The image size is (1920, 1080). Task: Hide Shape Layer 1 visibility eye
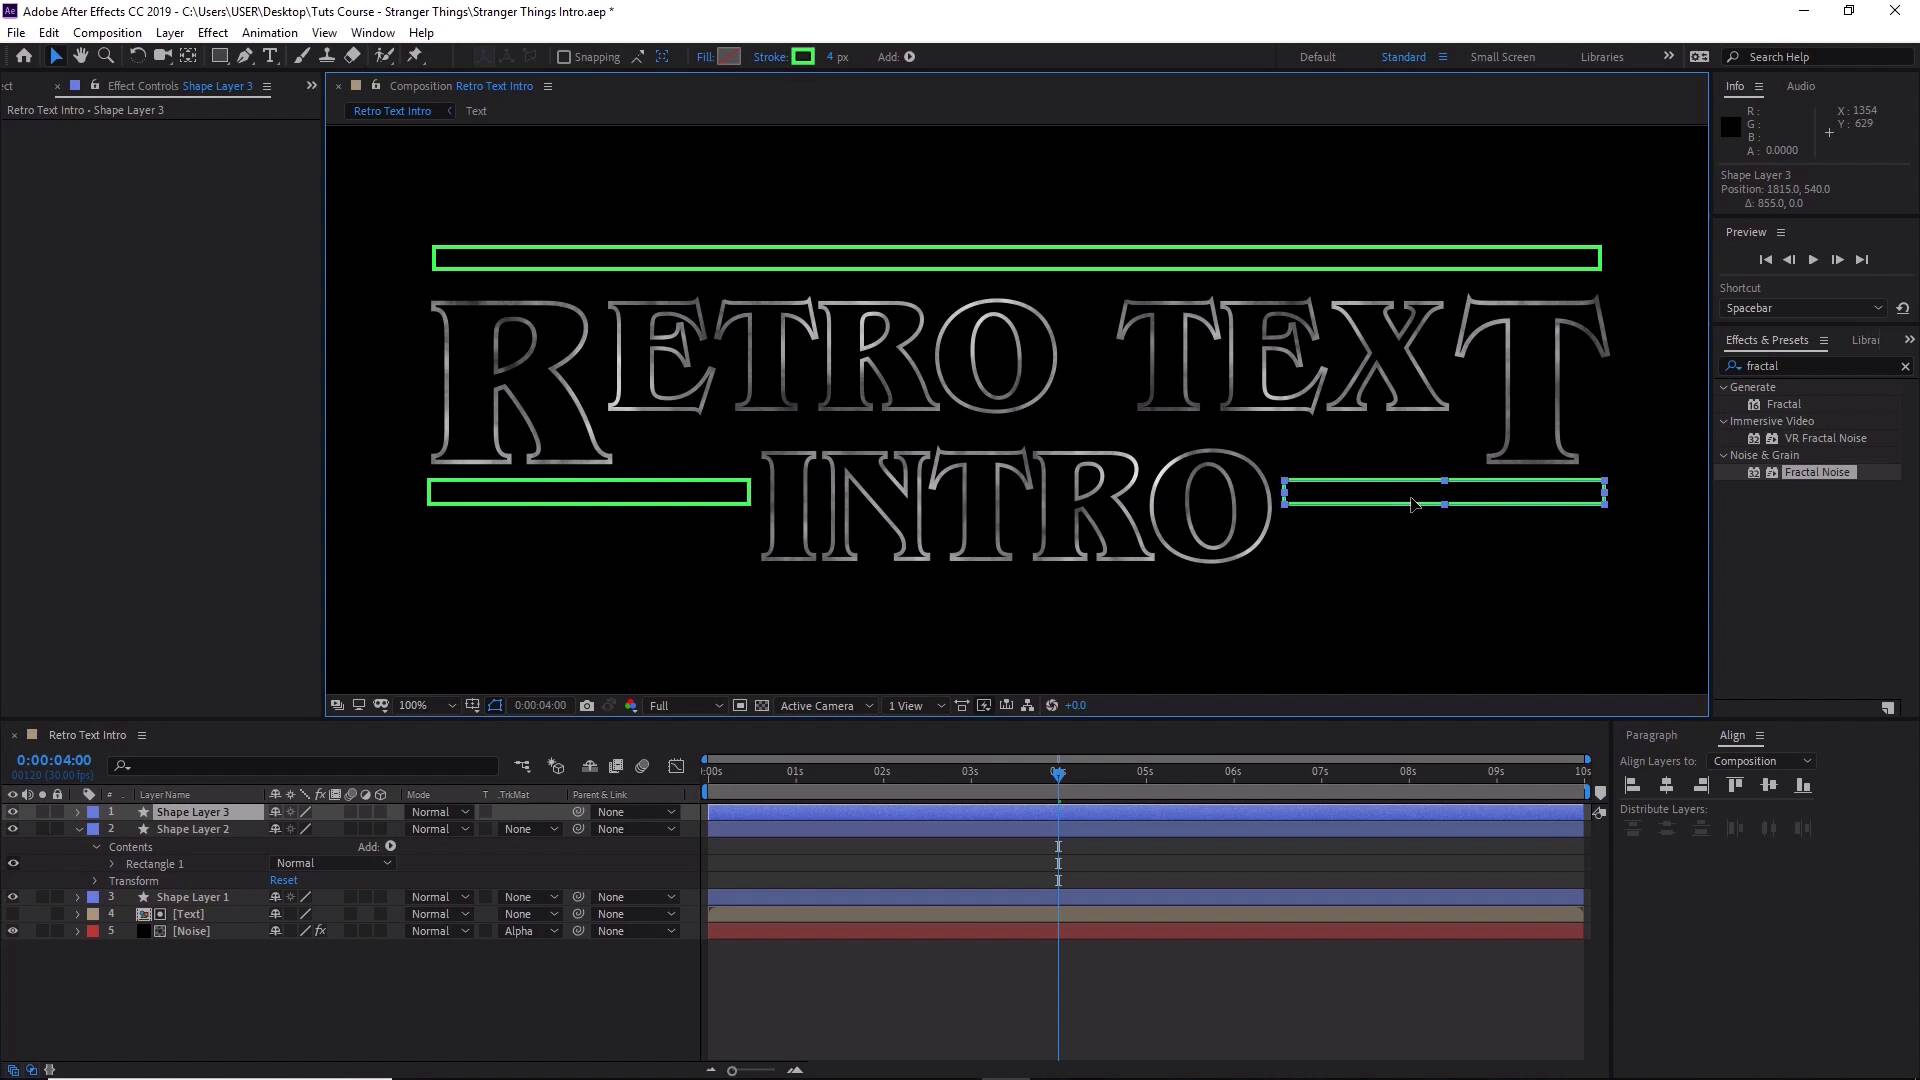(x=13, y=897)
